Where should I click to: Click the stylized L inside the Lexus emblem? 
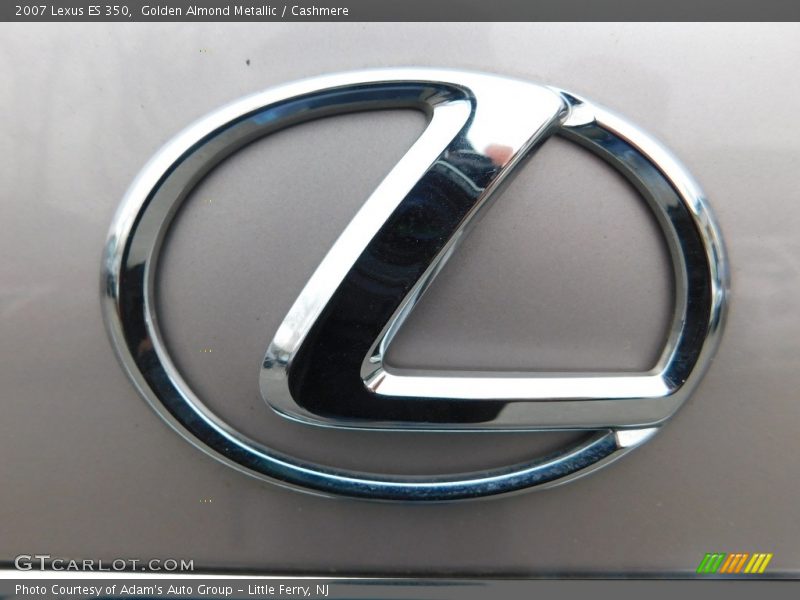click(400, 250)
